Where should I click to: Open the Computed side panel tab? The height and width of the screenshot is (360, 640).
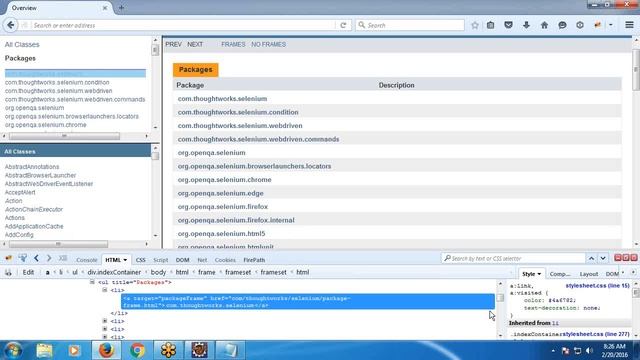pyautogui.click(x=560, y=274)
